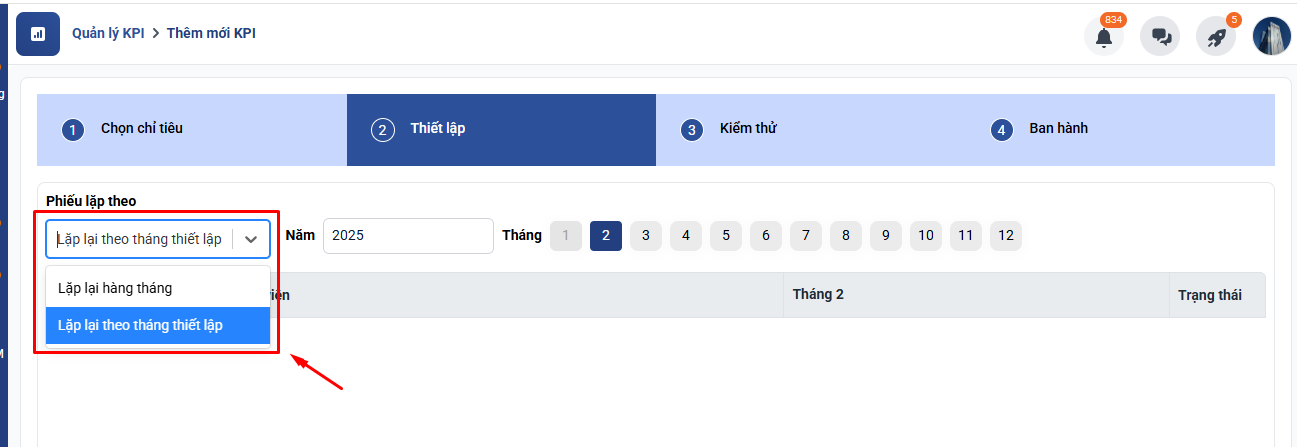Open the chat messages icon
1297x447 pixels.
[1160, 36]
